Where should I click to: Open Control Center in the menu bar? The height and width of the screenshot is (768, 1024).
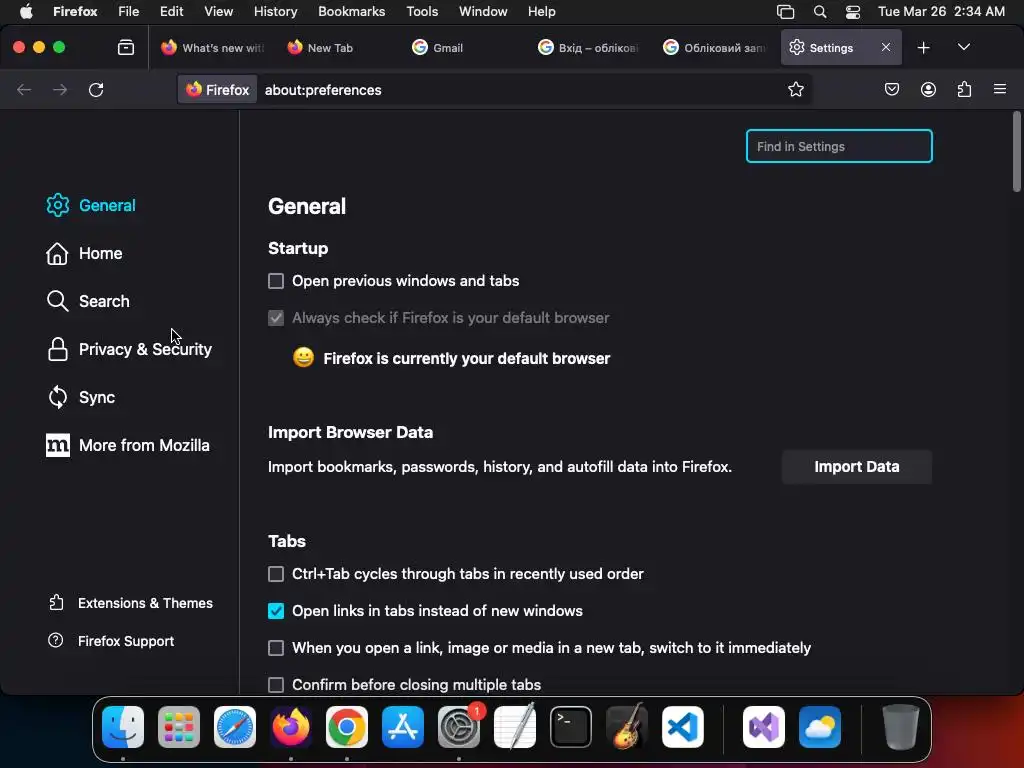point(853,12)
